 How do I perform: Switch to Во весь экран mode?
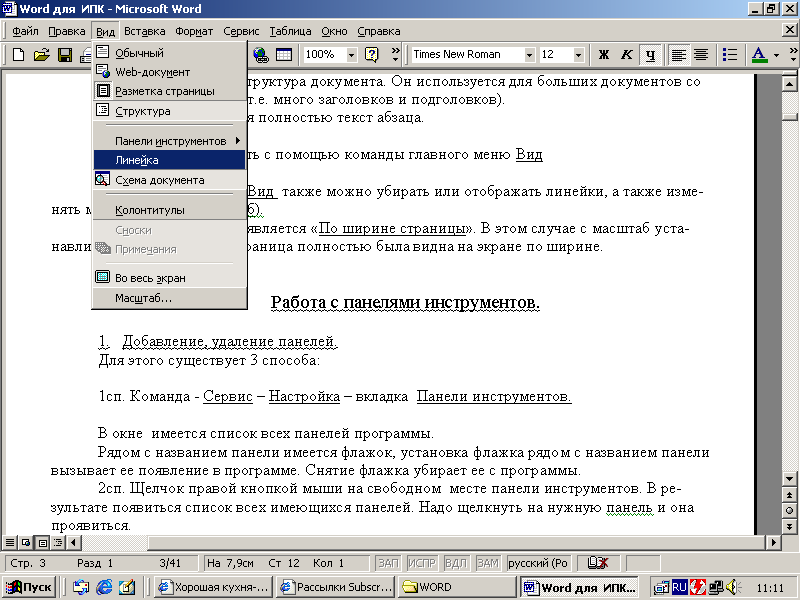point(169,278)
